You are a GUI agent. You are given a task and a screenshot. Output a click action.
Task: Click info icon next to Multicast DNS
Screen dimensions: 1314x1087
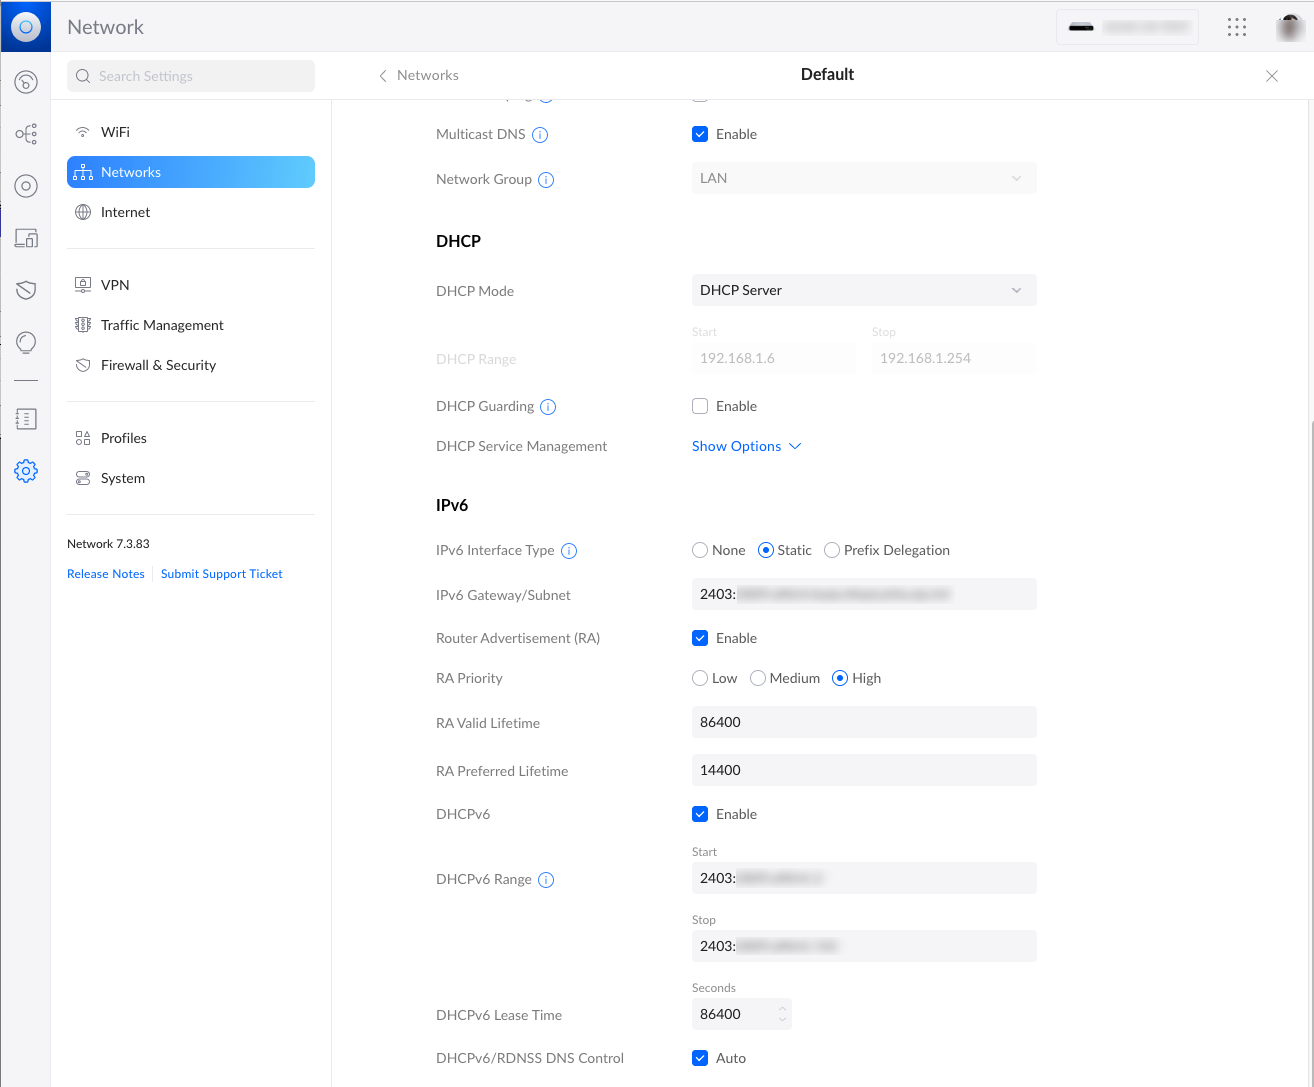coord(540,135)
